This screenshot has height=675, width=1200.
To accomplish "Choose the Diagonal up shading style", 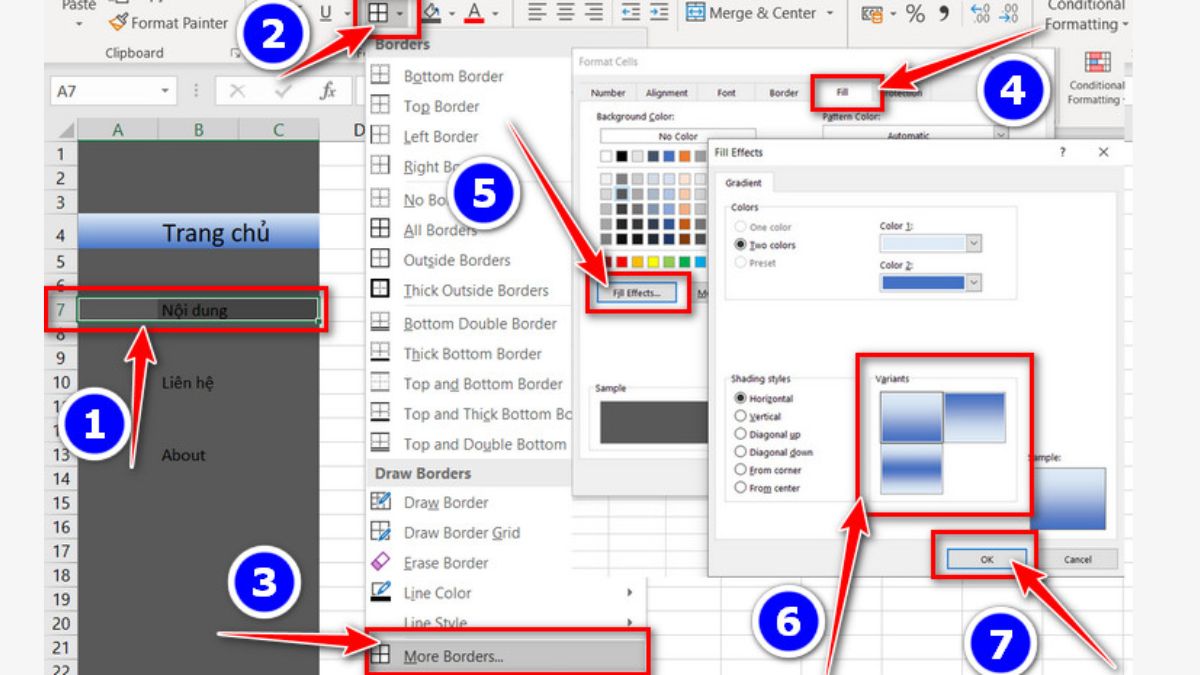I will point(741,434).
